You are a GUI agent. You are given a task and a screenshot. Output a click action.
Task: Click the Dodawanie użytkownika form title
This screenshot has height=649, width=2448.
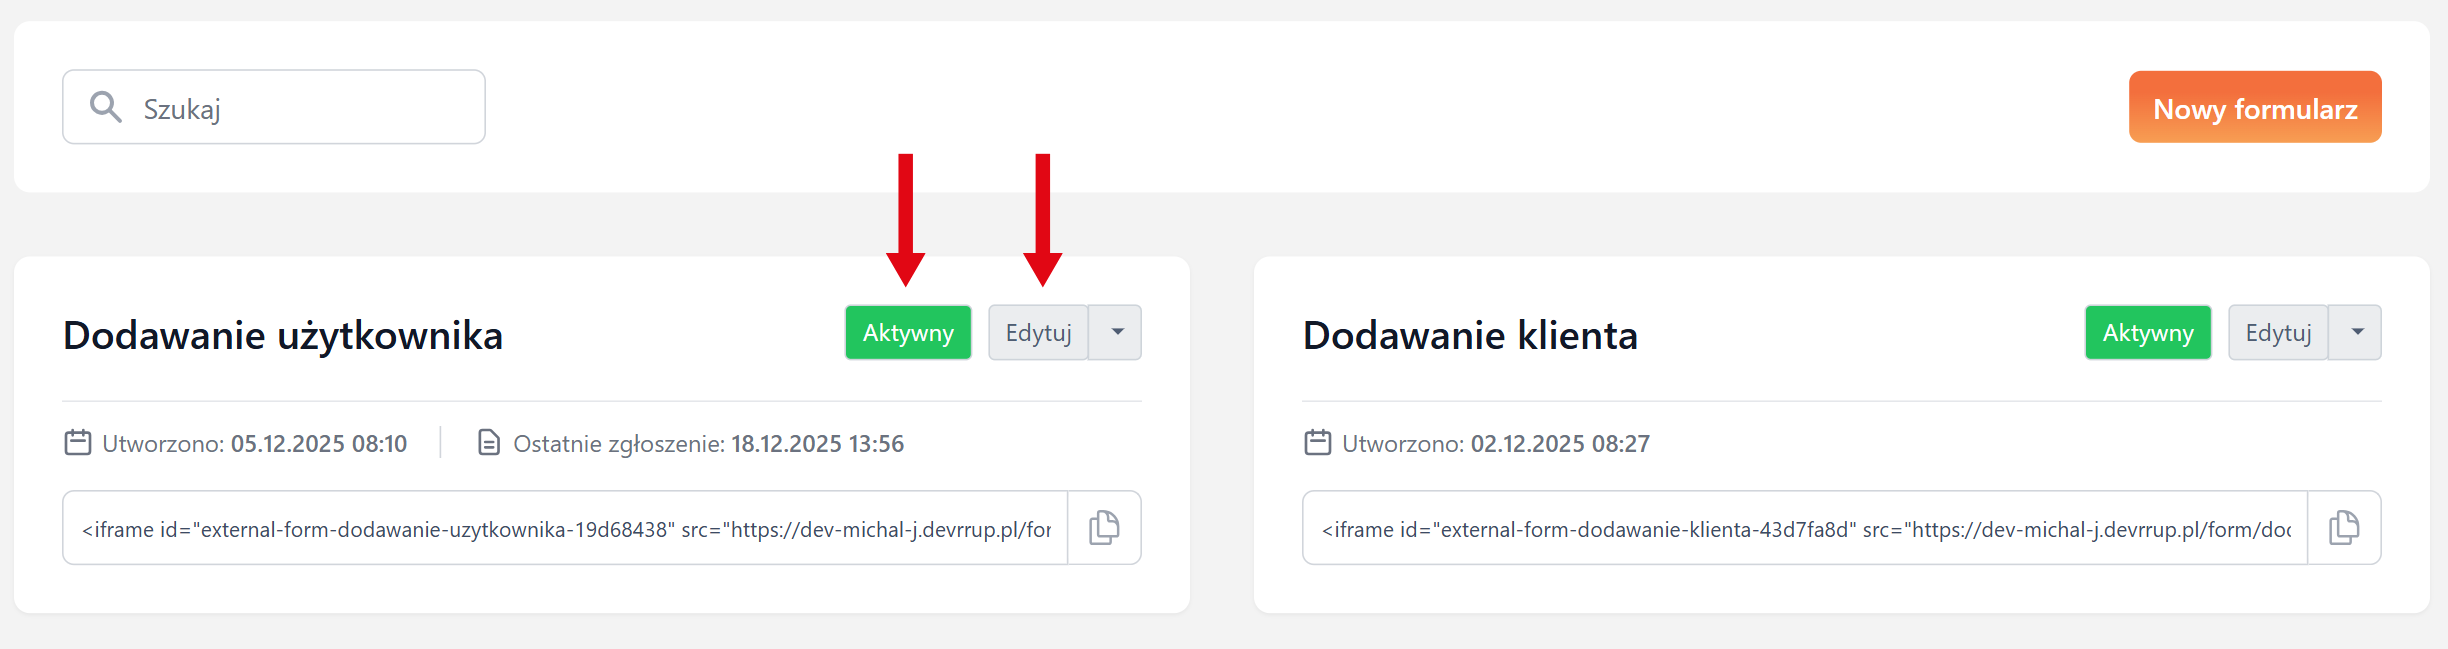(x=283, y=336)
